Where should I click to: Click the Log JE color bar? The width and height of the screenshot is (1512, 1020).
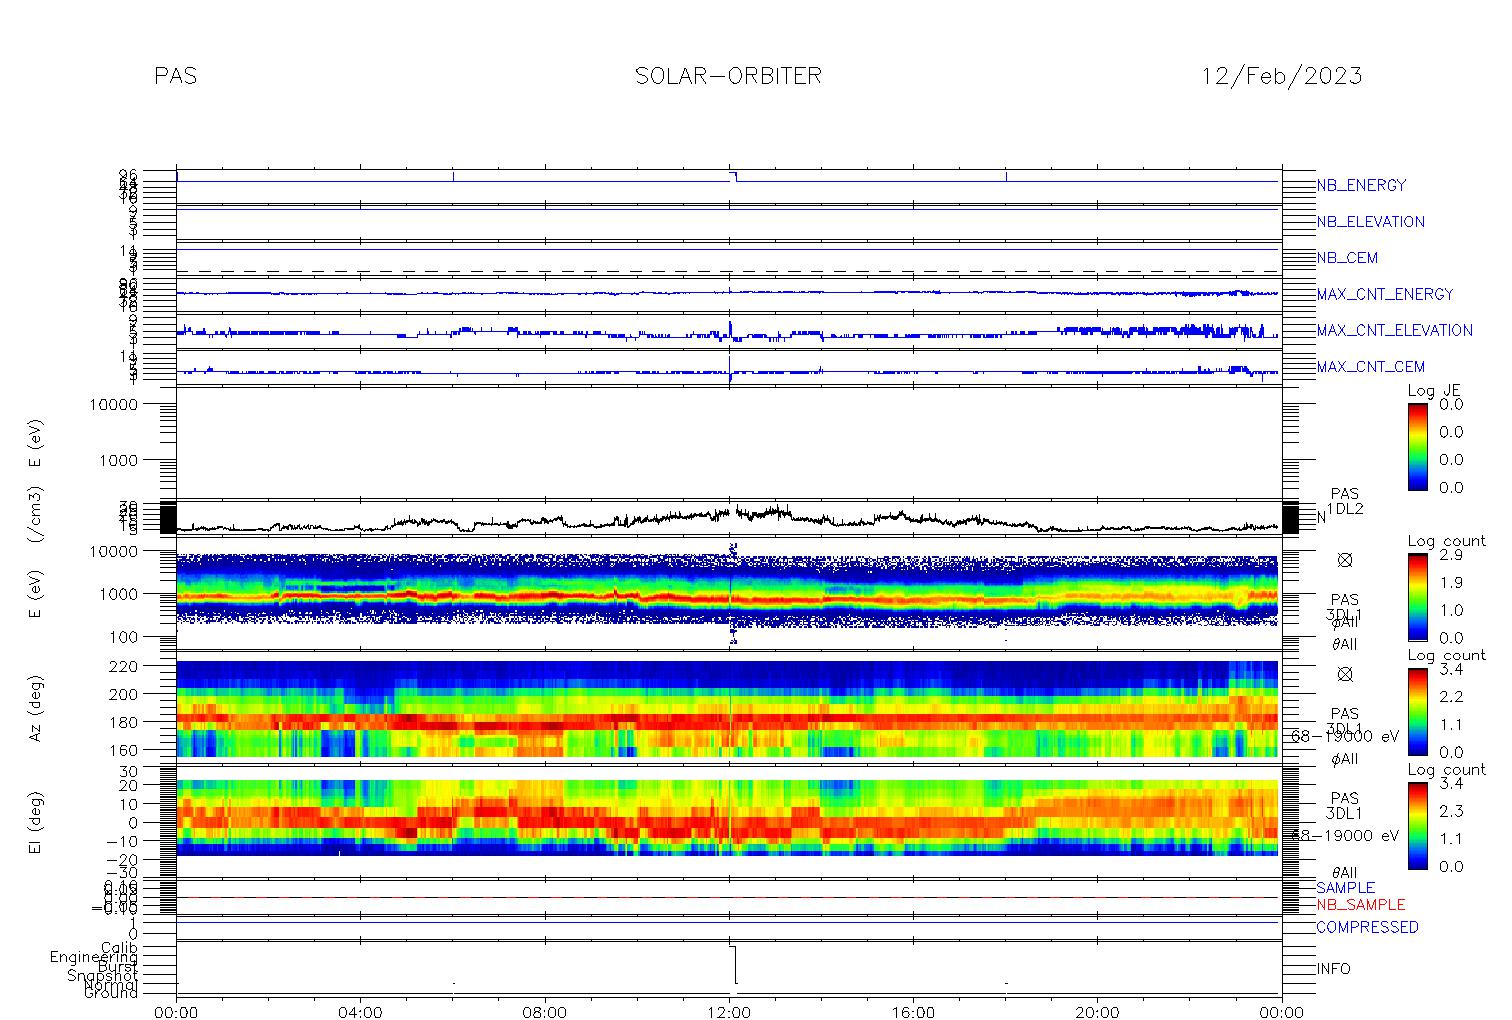(x=1418, y=446)
